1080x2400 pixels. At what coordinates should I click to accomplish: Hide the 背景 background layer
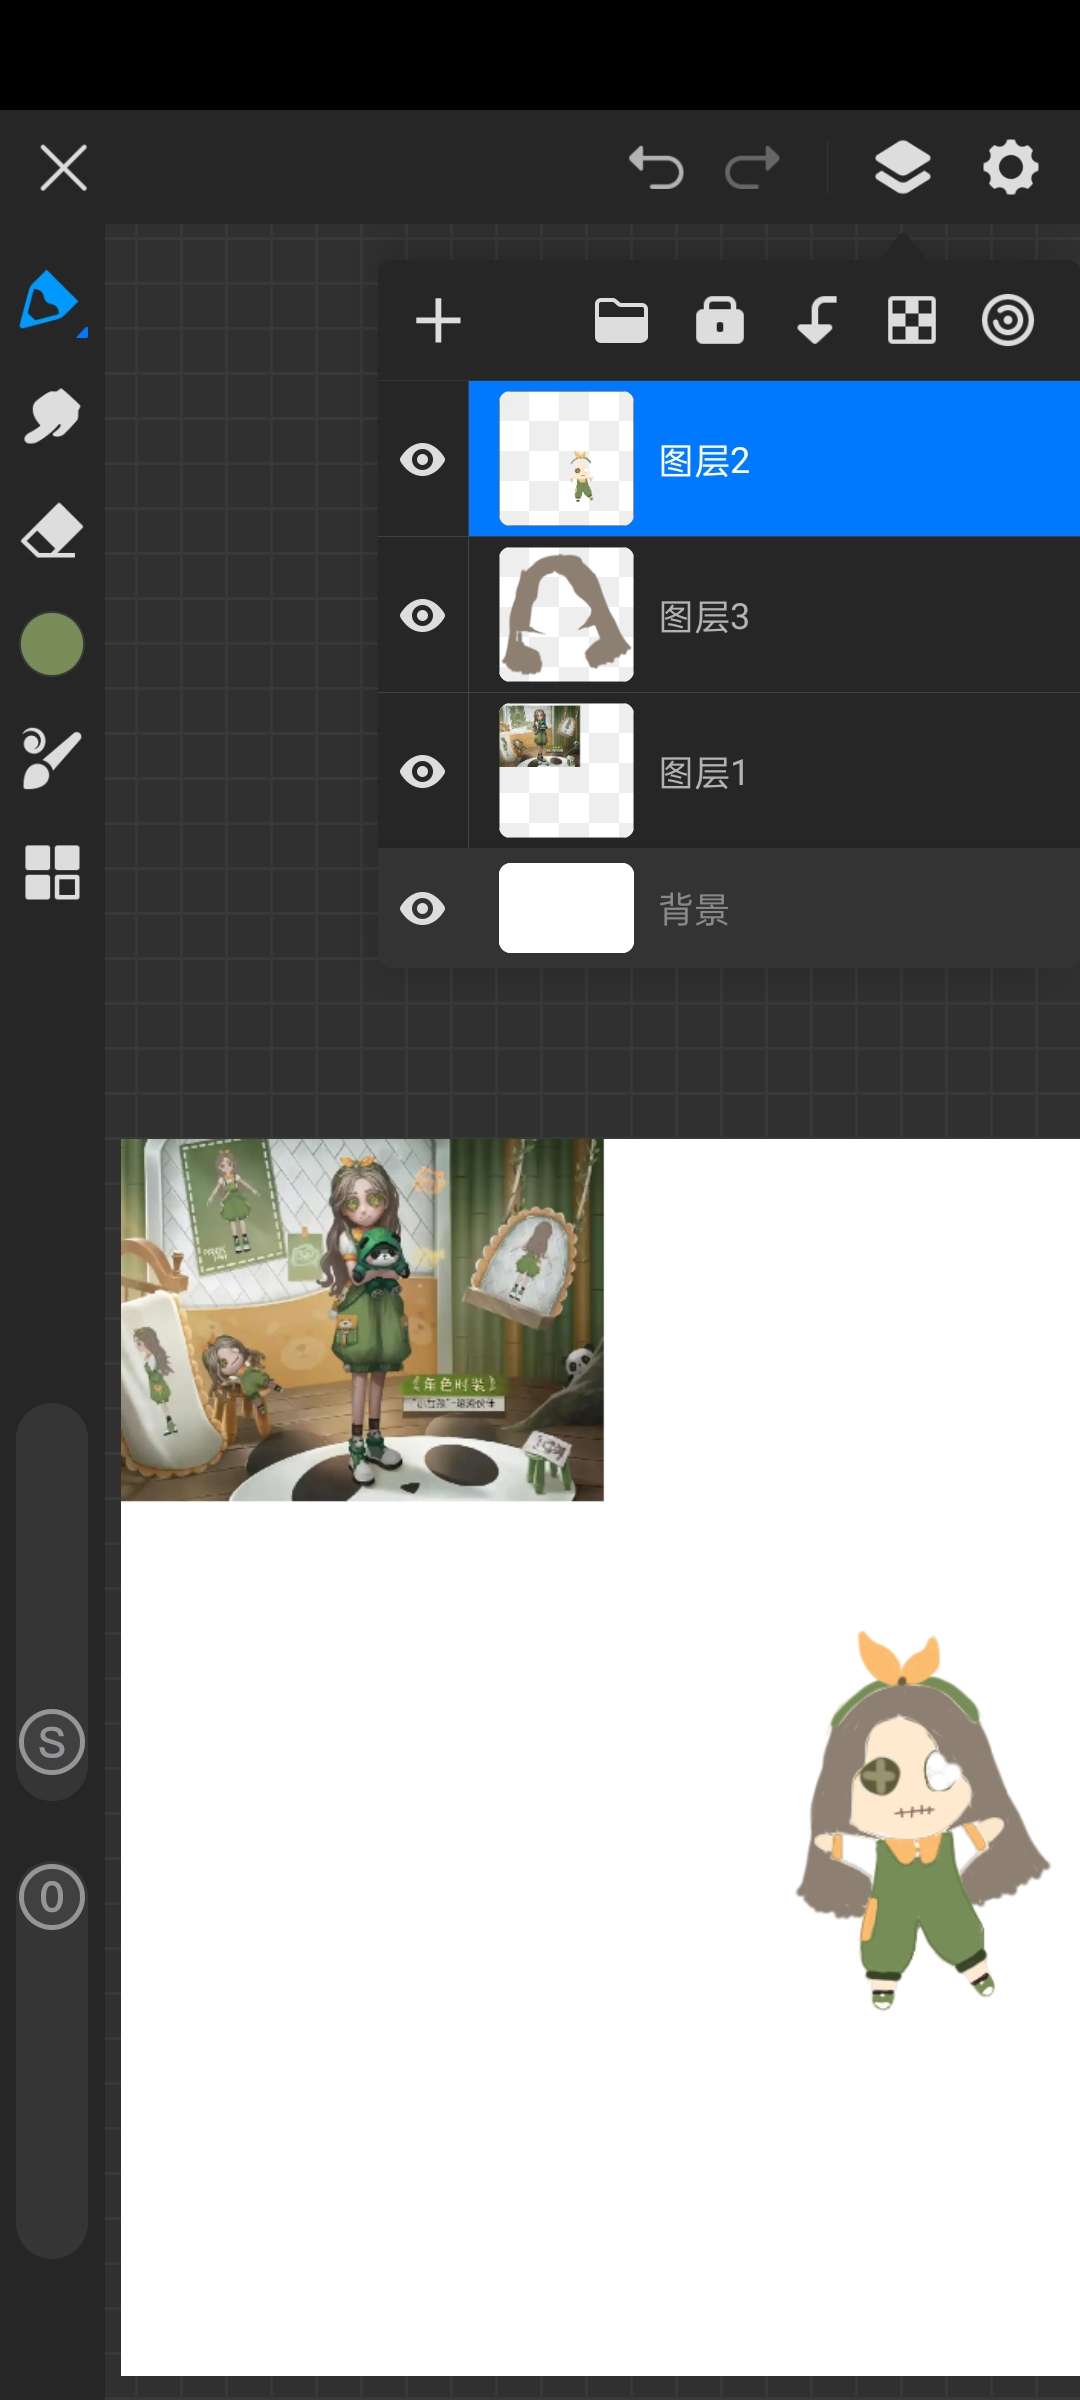(x=423, y=909)
